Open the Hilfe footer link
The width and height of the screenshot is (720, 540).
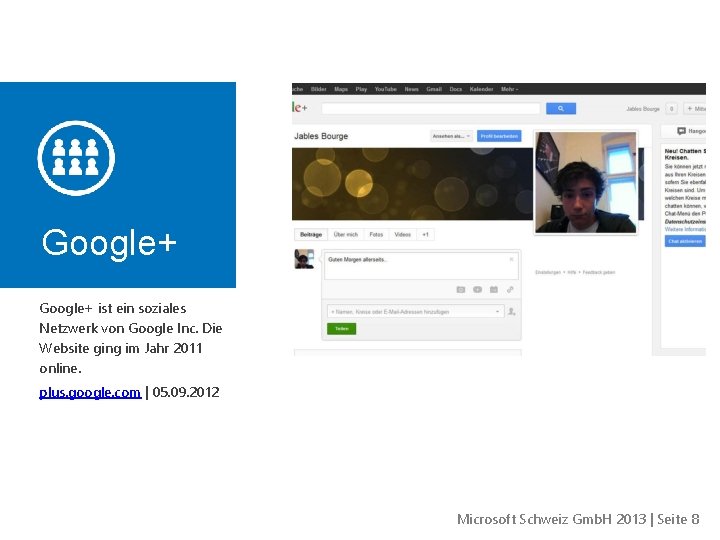(572, 272)
